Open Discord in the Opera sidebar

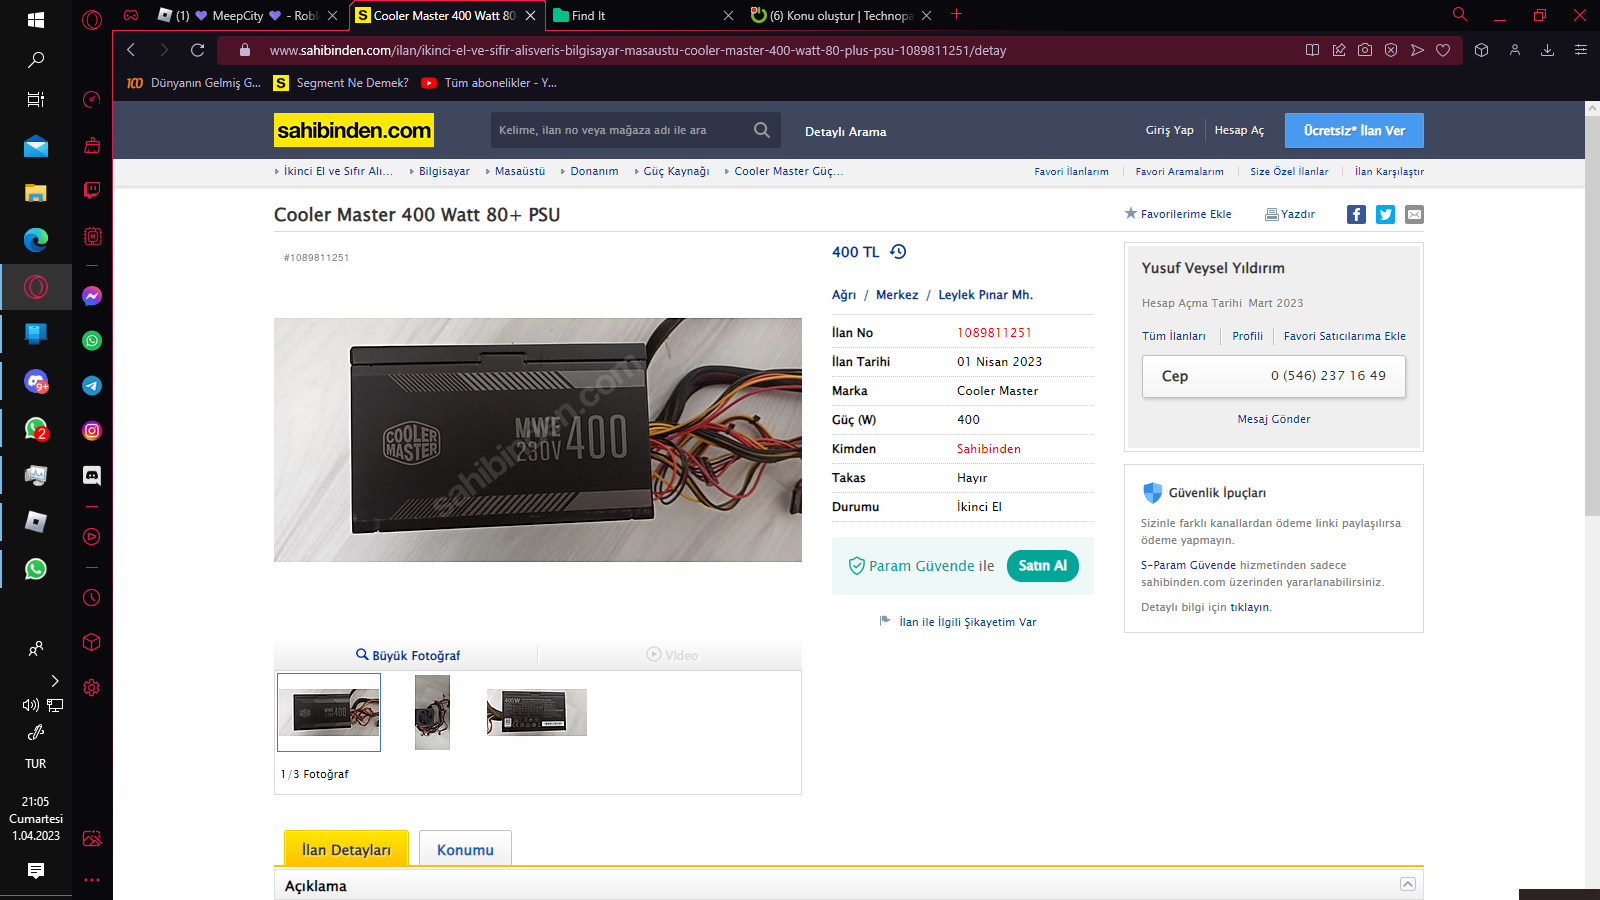(92, 476)
